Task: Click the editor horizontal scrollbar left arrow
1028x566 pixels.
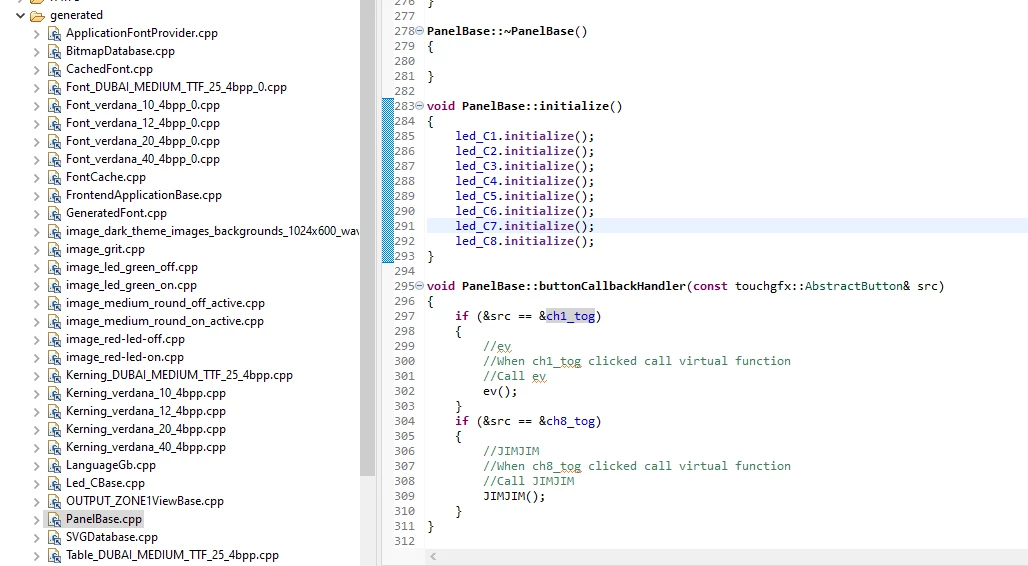Action: click(433, 556)
